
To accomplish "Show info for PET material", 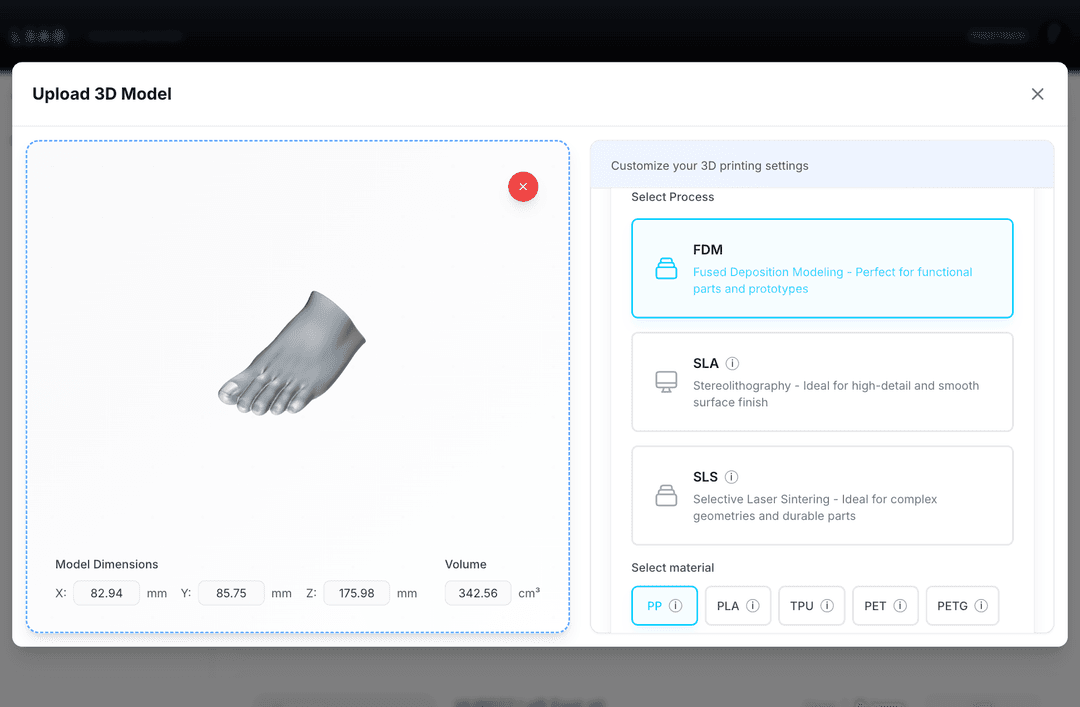I will point(899,606).
